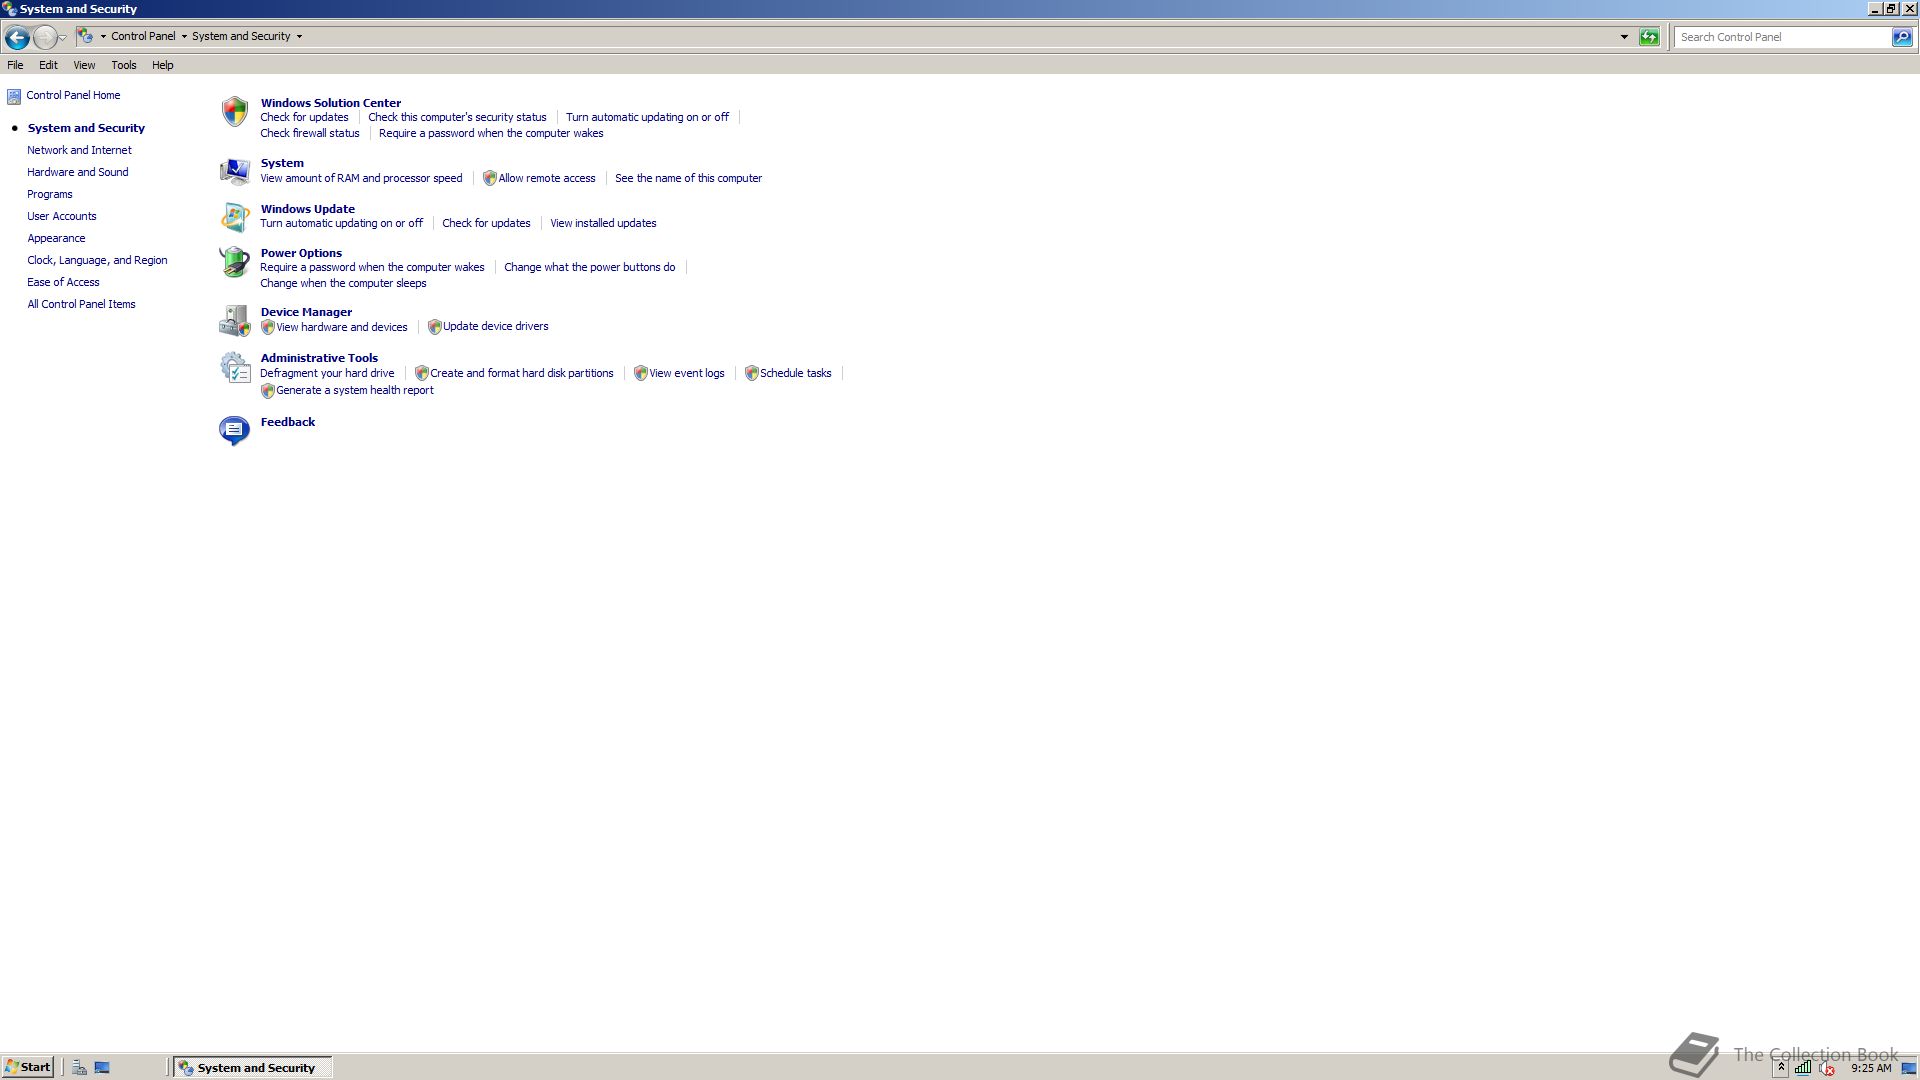The image size is (1920, 1080).
Task: Click the network tray icon
Action: click(1802, 1067)
